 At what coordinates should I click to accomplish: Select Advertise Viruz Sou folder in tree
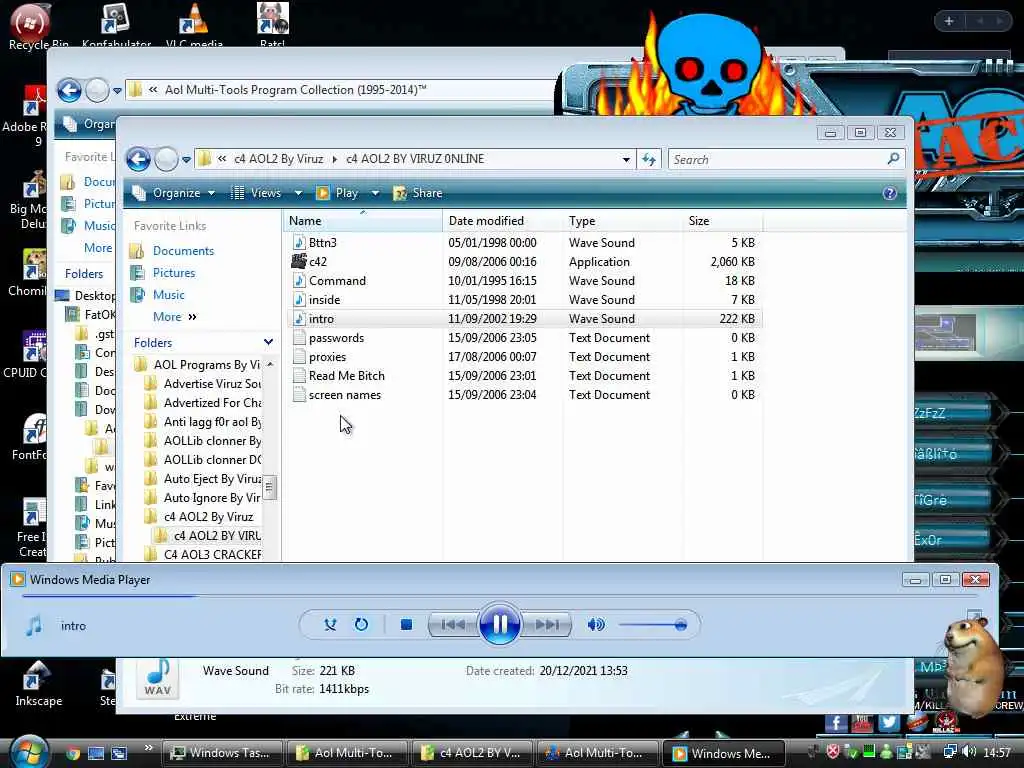coord(212,383)
